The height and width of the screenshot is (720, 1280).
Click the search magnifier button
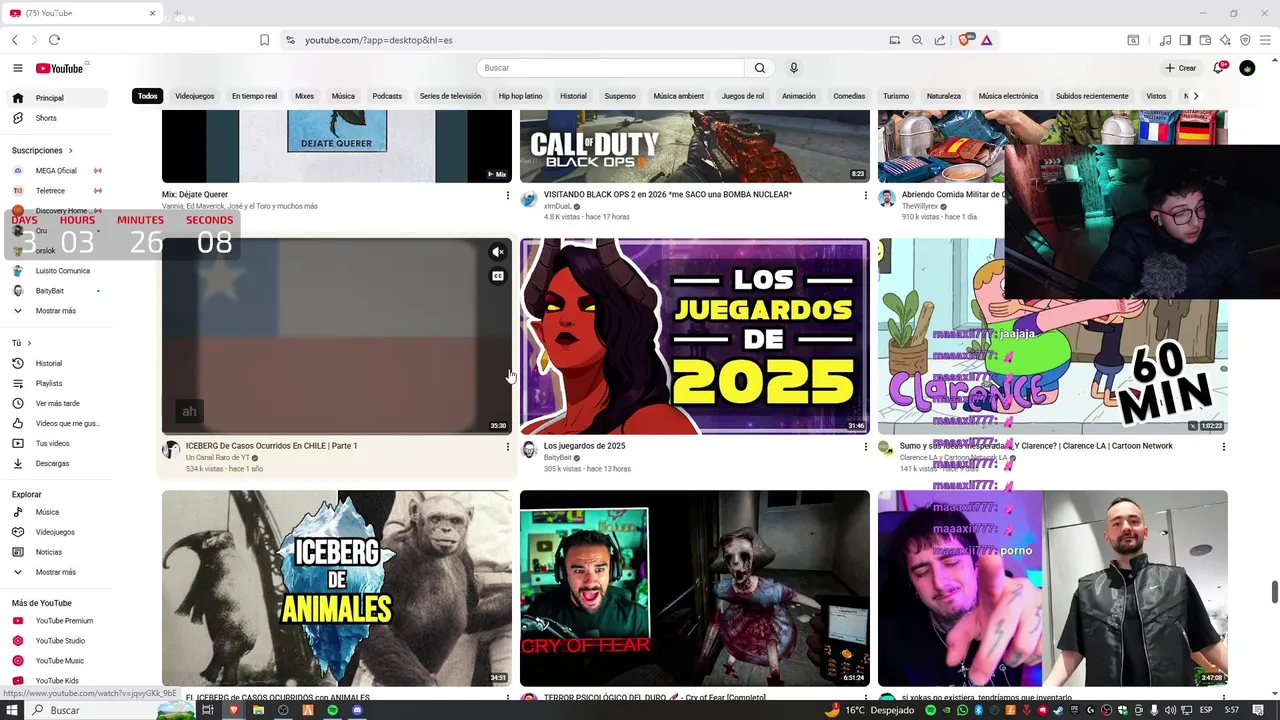(x=760, y=68)
